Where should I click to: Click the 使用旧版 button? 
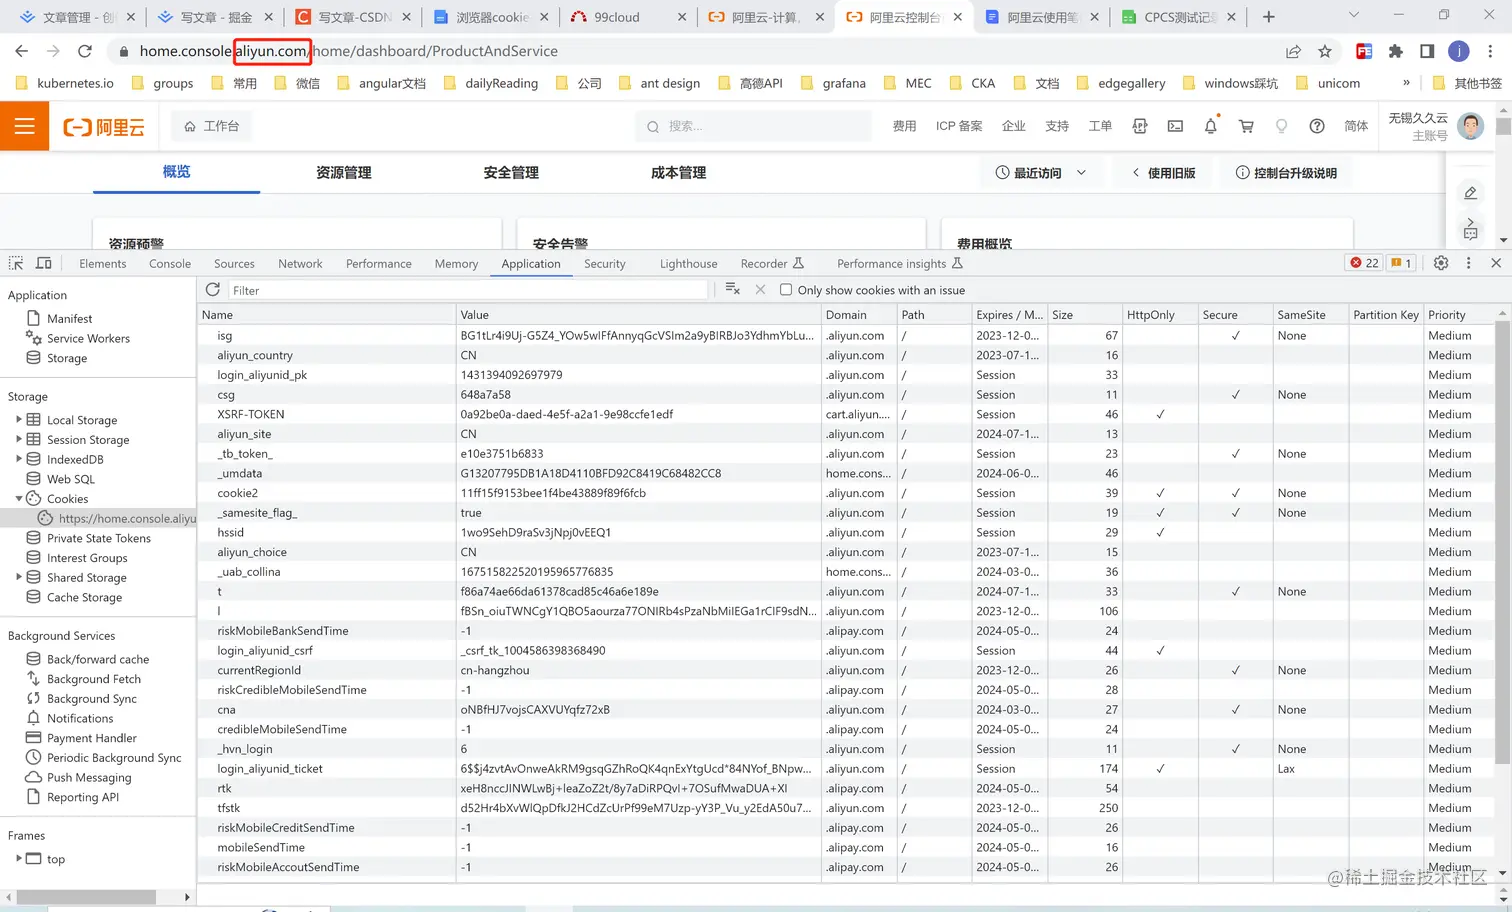click(1163, 173)
